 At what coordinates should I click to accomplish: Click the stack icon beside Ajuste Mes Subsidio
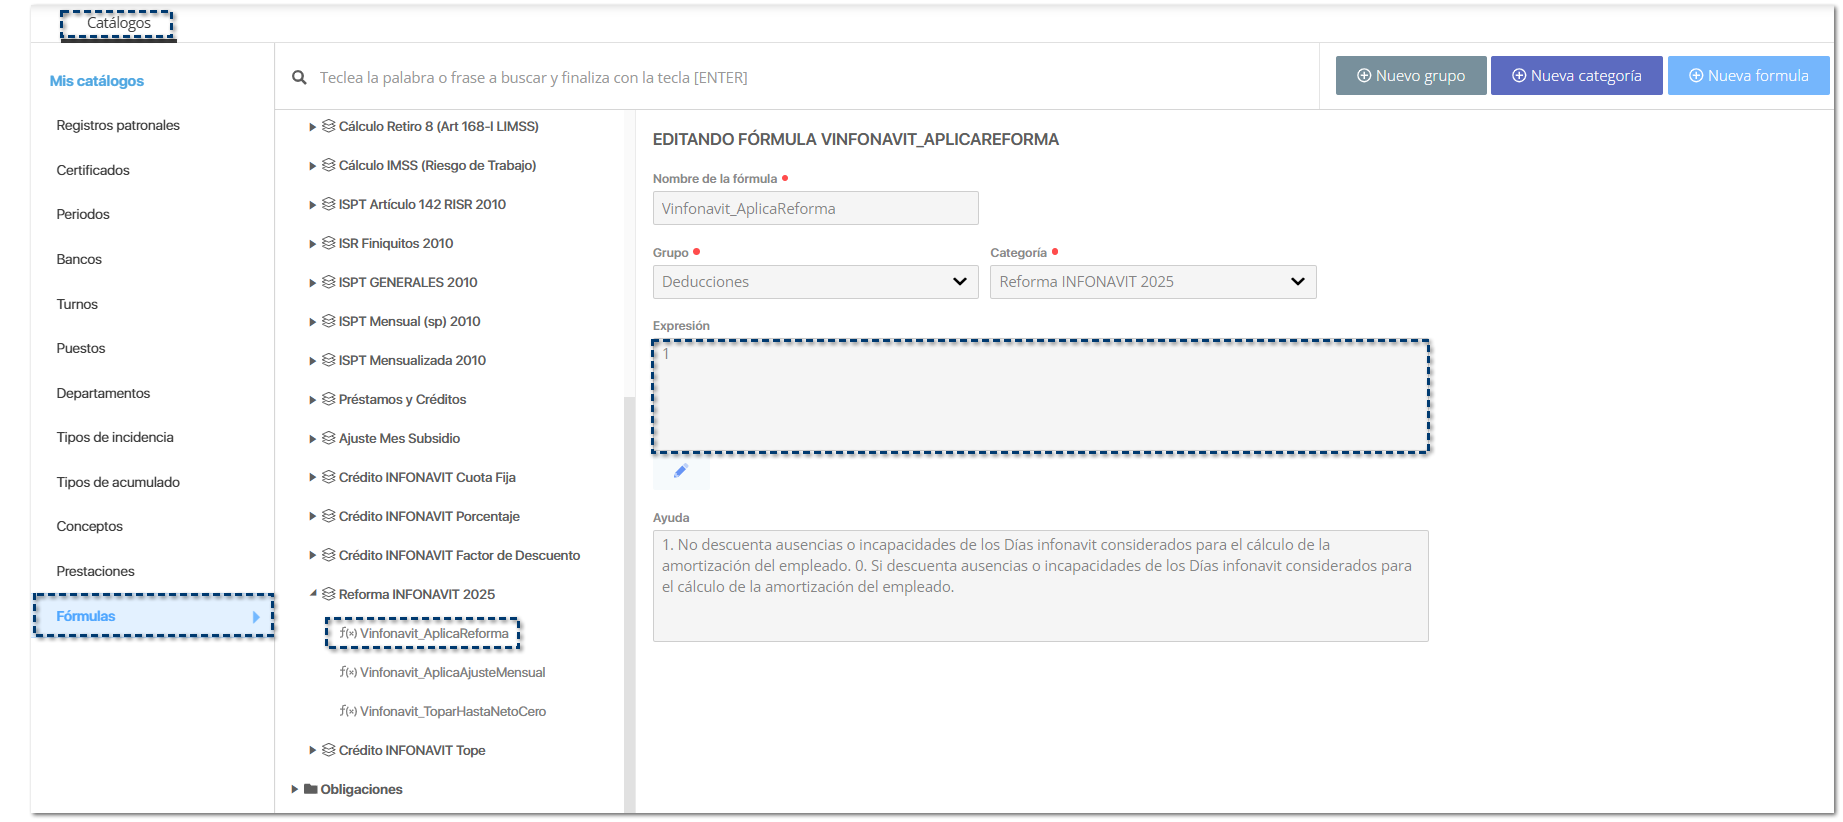(328, 438)
